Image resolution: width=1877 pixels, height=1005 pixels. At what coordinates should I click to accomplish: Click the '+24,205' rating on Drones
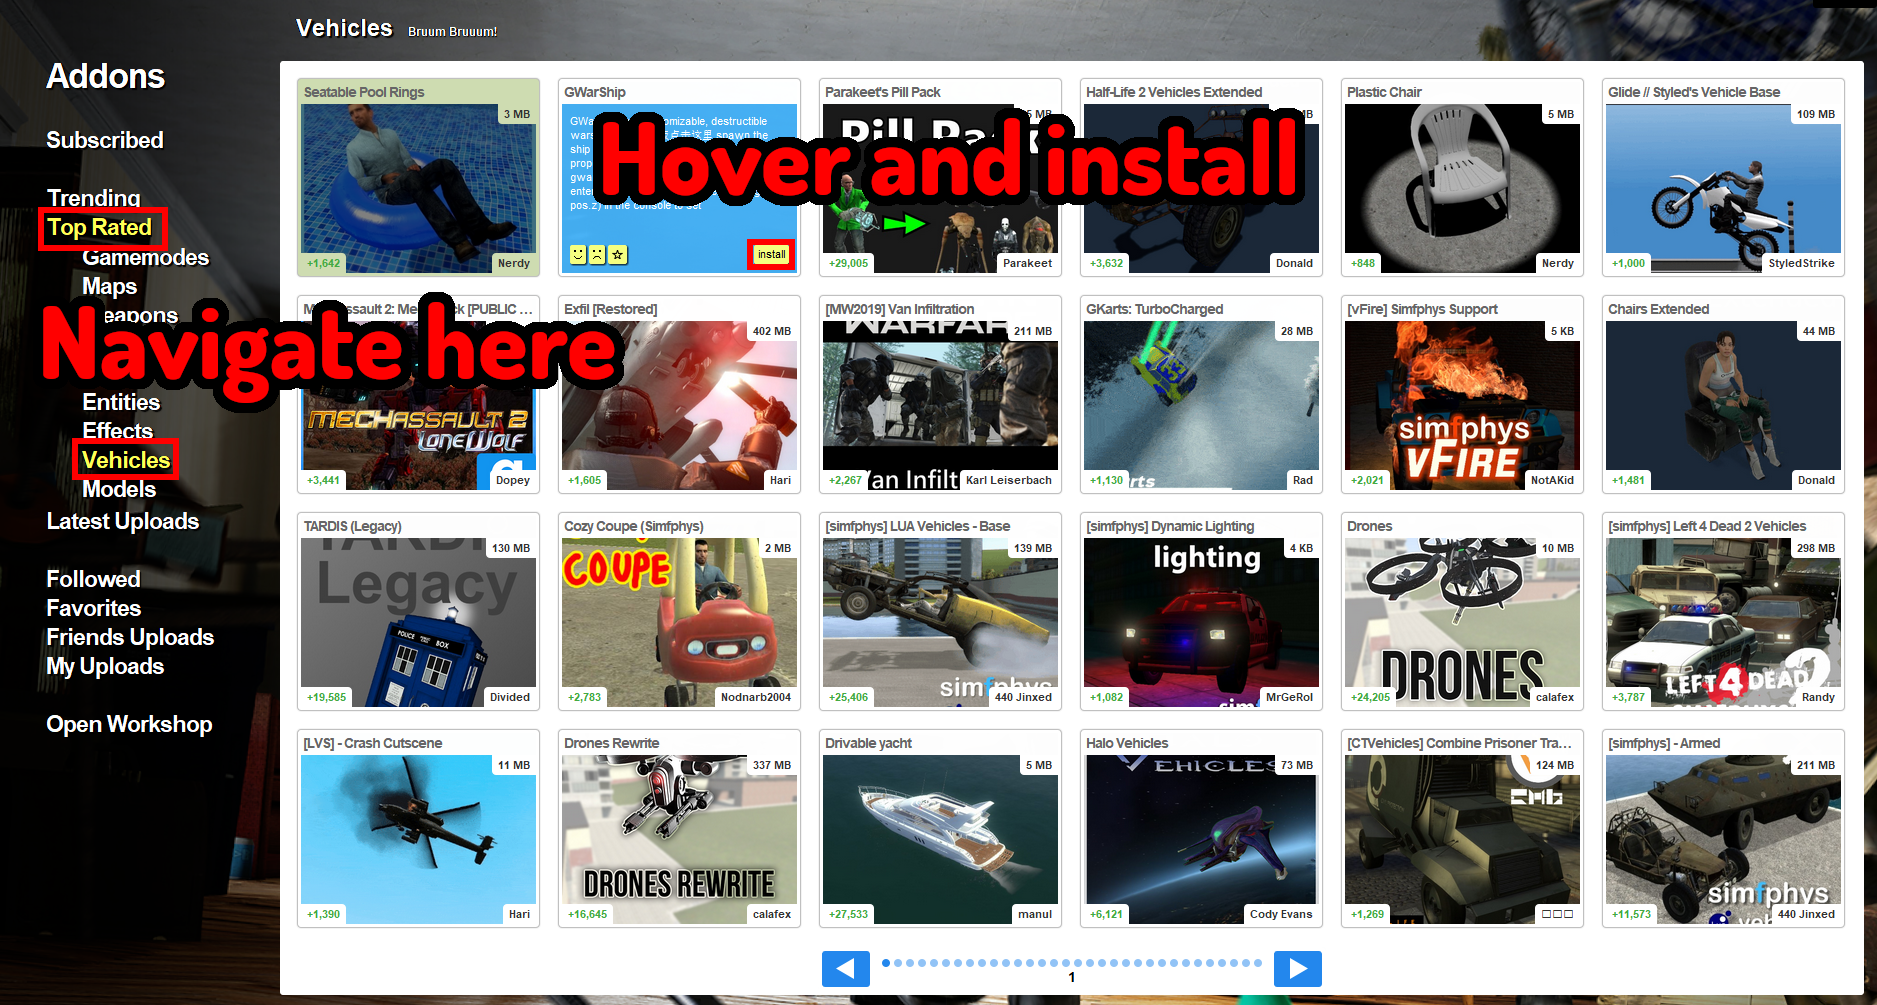pyautogui.click(x=1370, y=697)
